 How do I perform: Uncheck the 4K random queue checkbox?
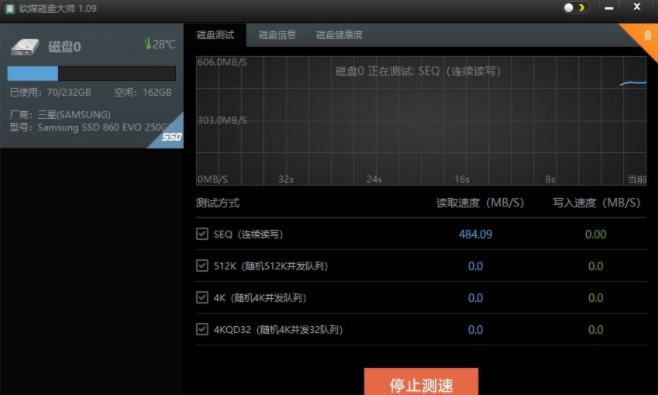pyautogui.click(x=202, y=298)
